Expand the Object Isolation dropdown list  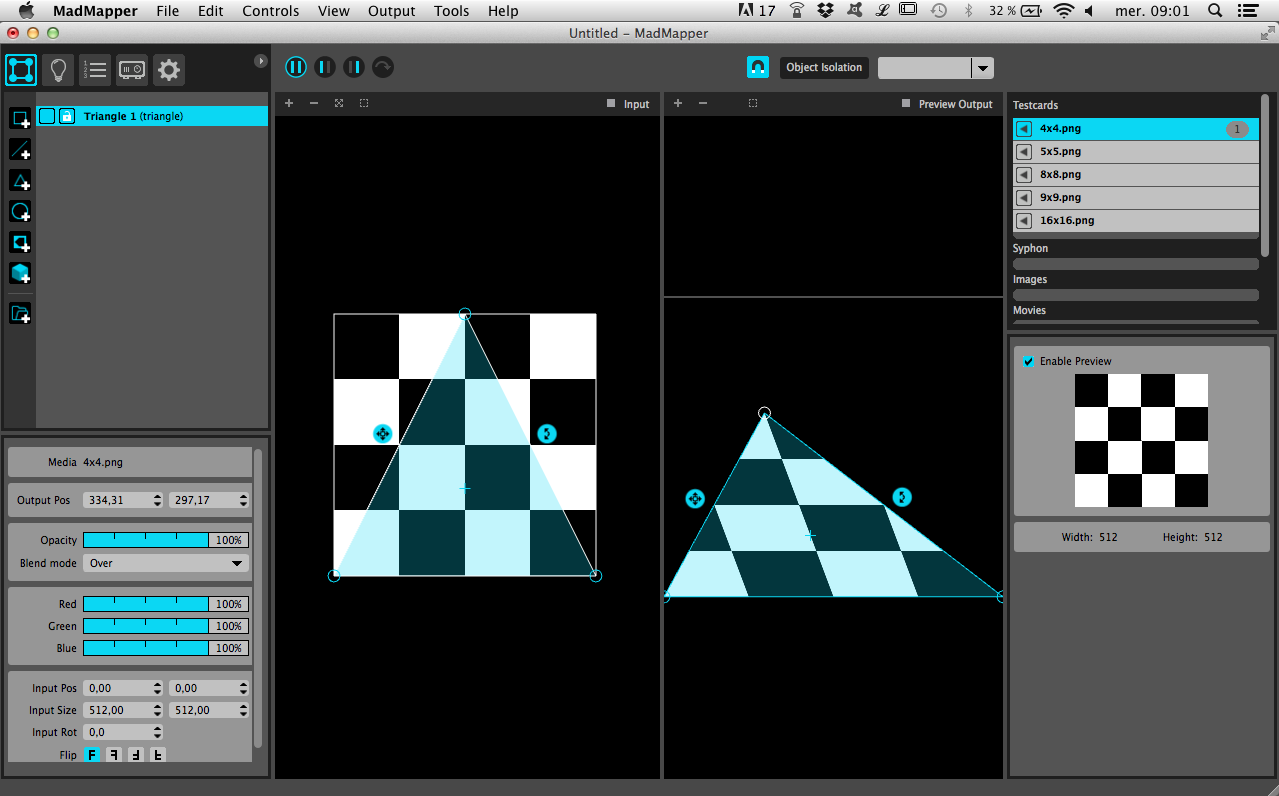pyautogui.click(x=982, y=68)
